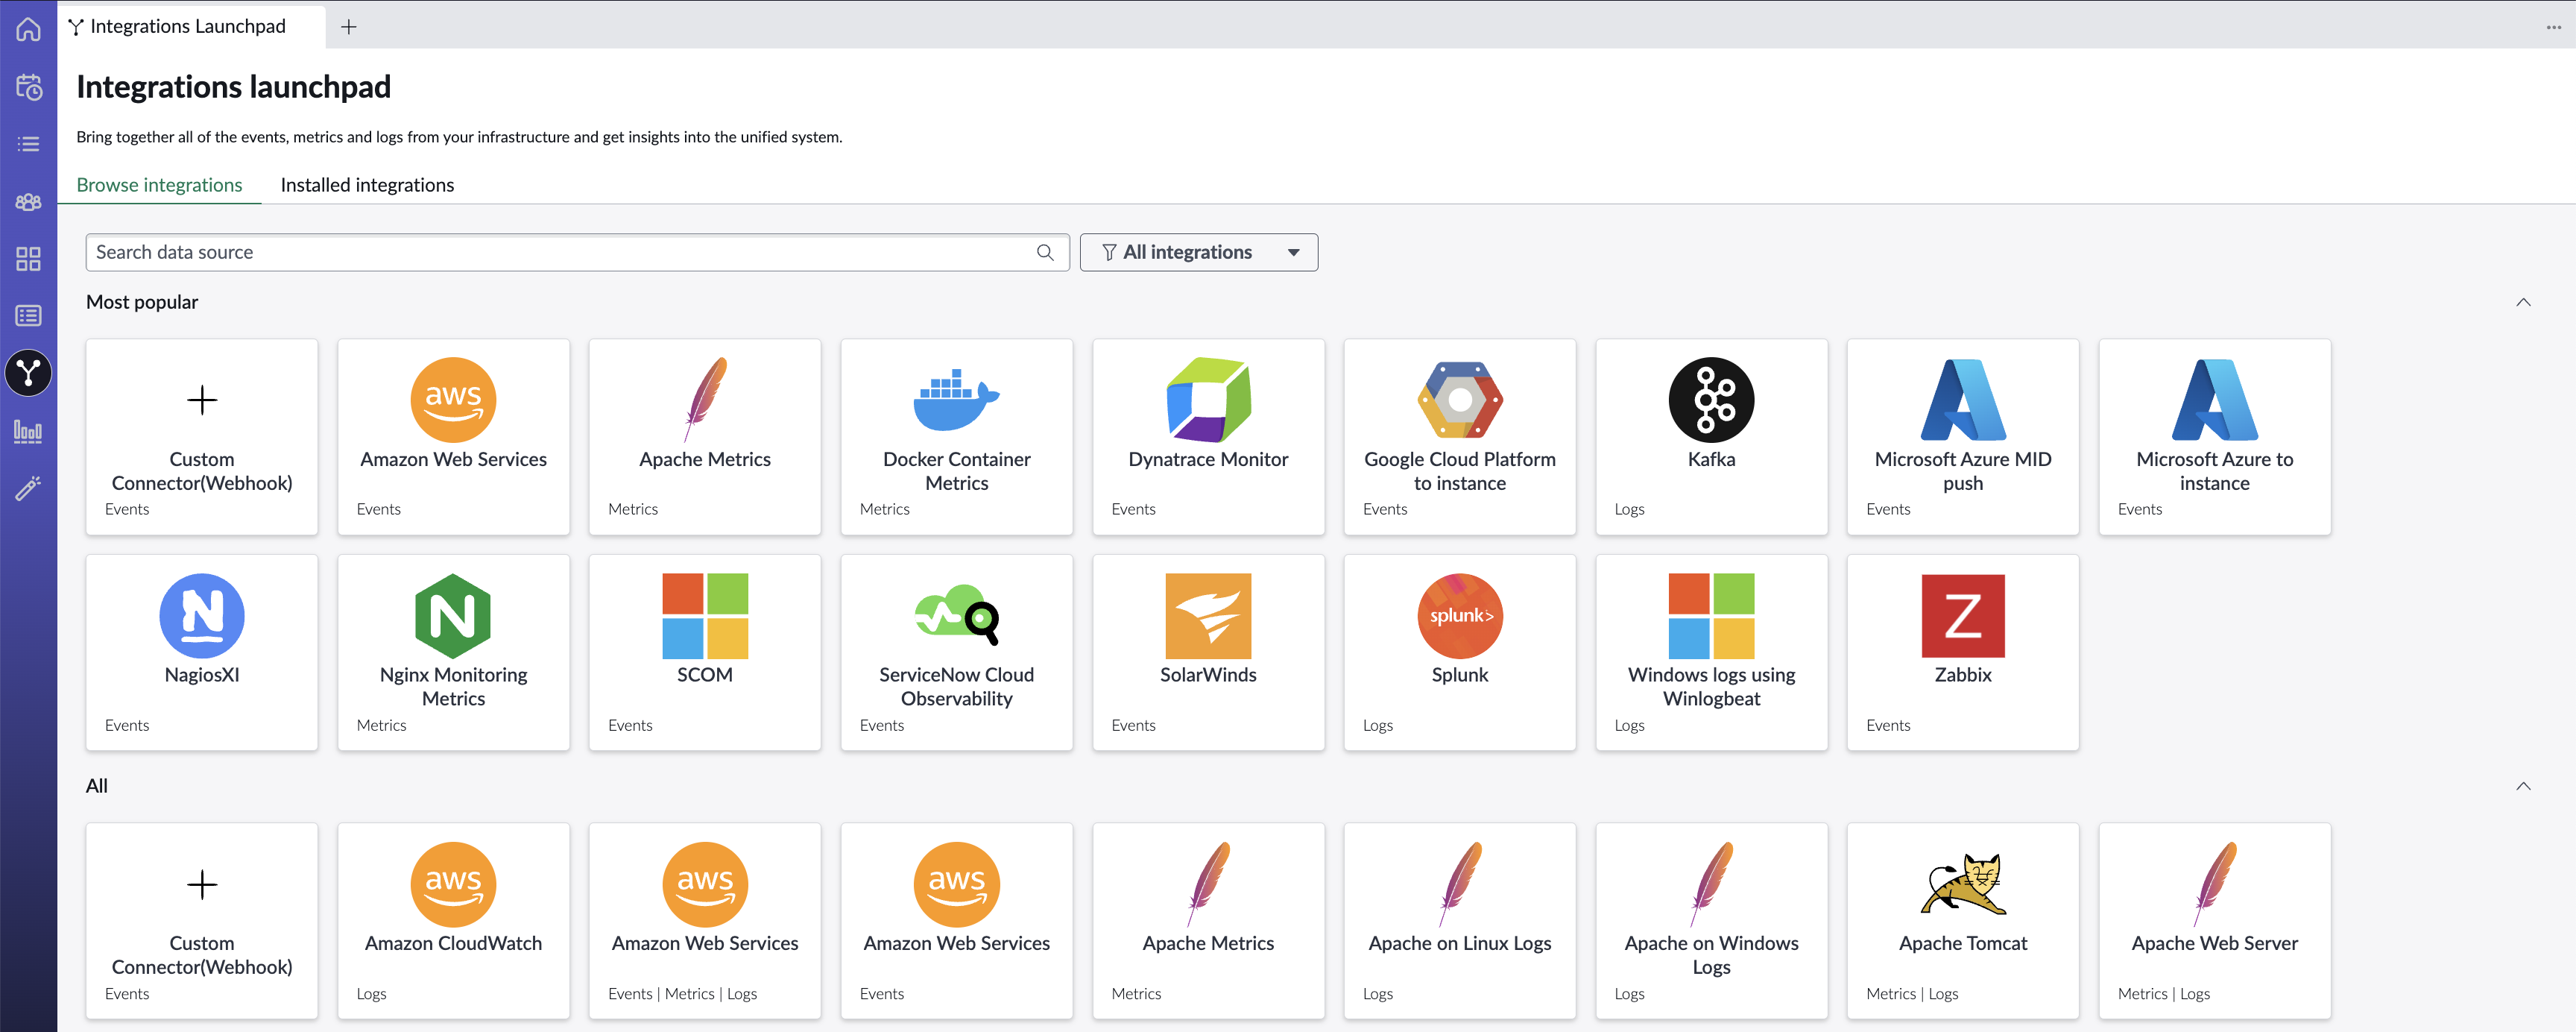Open the people group icon in sidebar
The height and width of the screenshot is (1032, 2576).
coord(28,202)
